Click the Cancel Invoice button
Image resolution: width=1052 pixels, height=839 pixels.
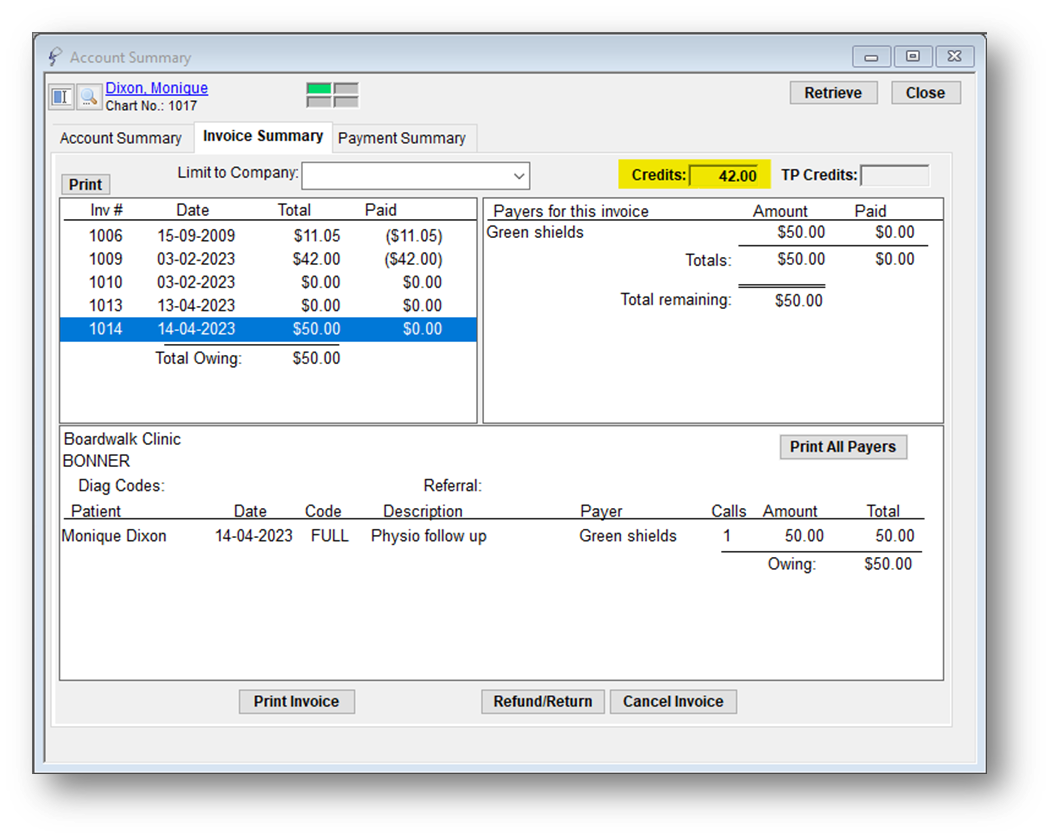pos(673,702)
